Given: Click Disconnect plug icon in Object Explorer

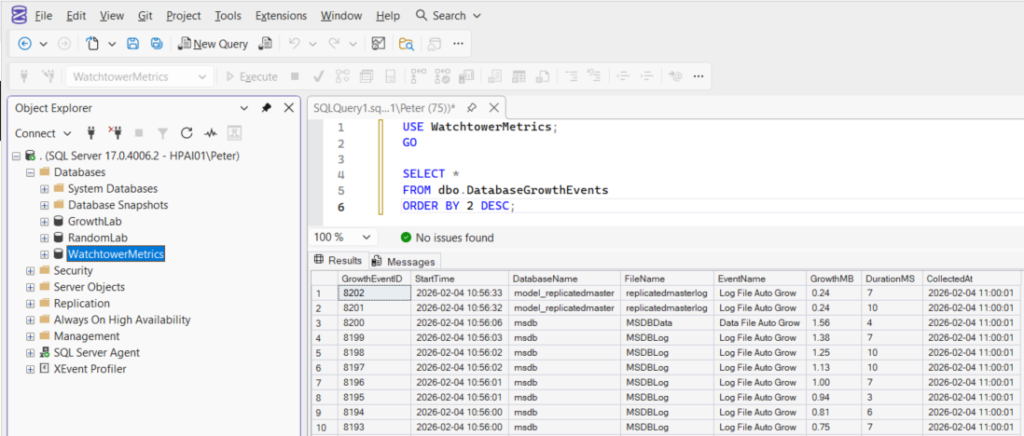Looking at the screenshot, I should [115, 133].
